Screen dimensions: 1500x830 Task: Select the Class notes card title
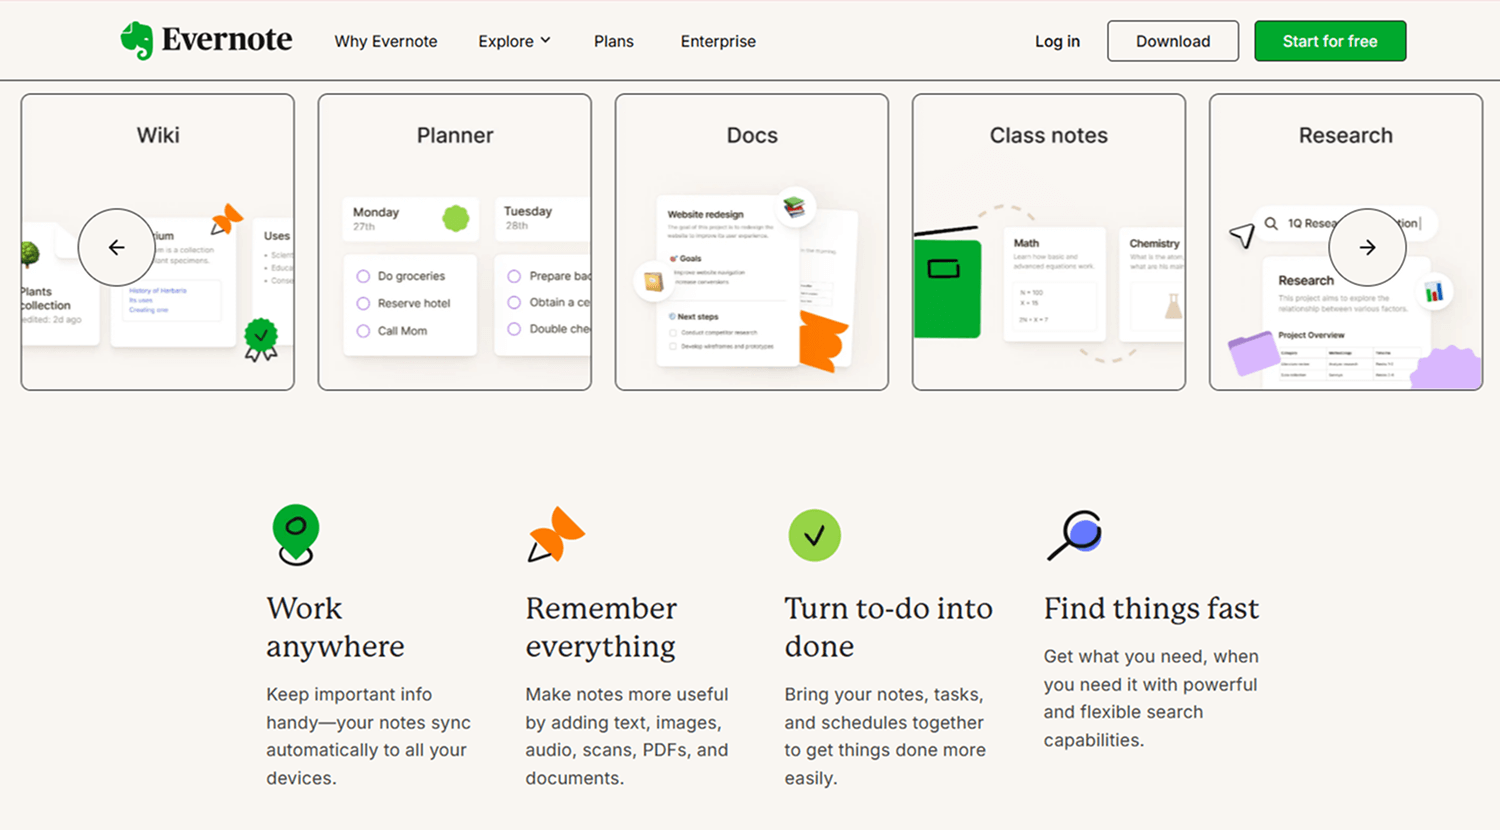1049,135
